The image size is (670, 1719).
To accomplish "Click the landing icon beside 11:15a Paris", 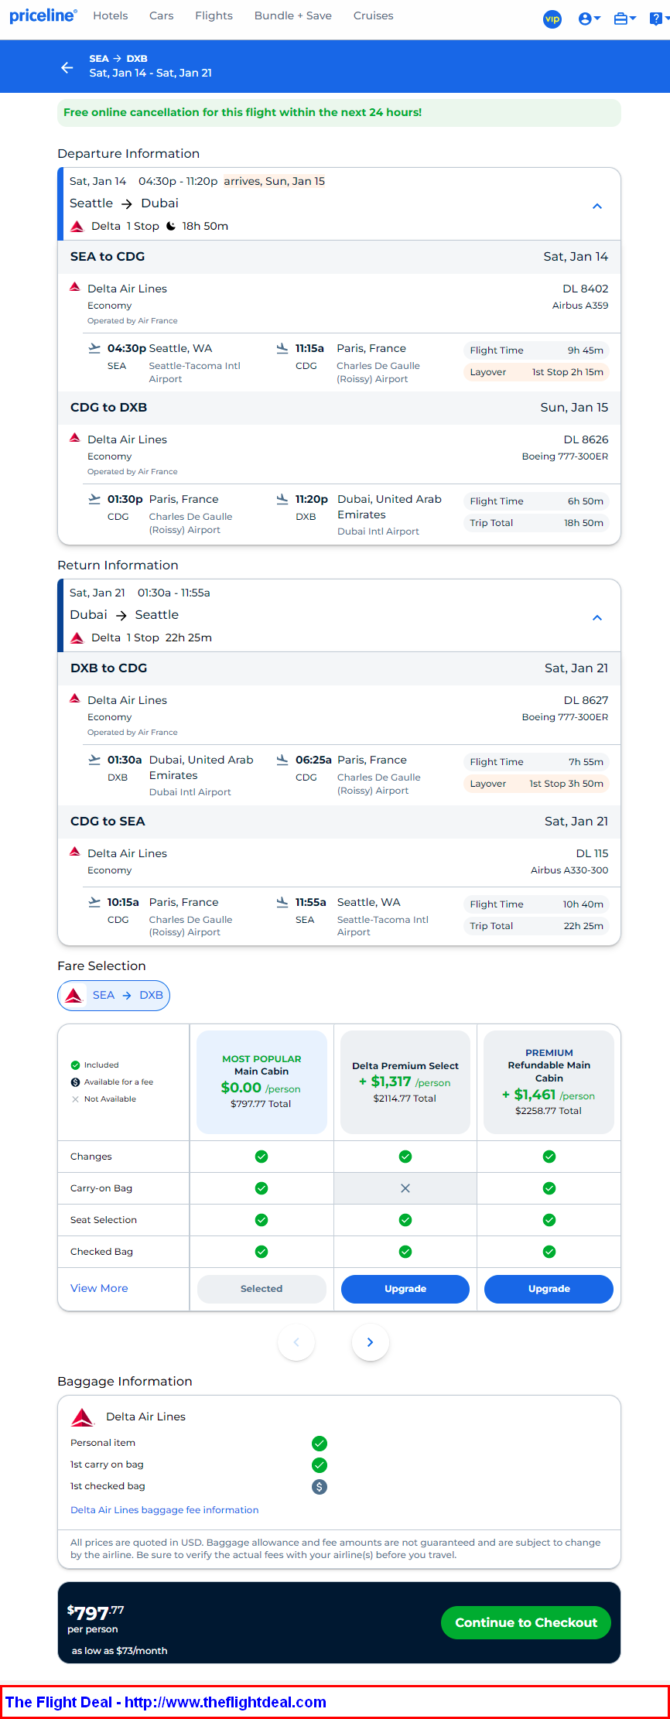I will (x=282, y=348).
